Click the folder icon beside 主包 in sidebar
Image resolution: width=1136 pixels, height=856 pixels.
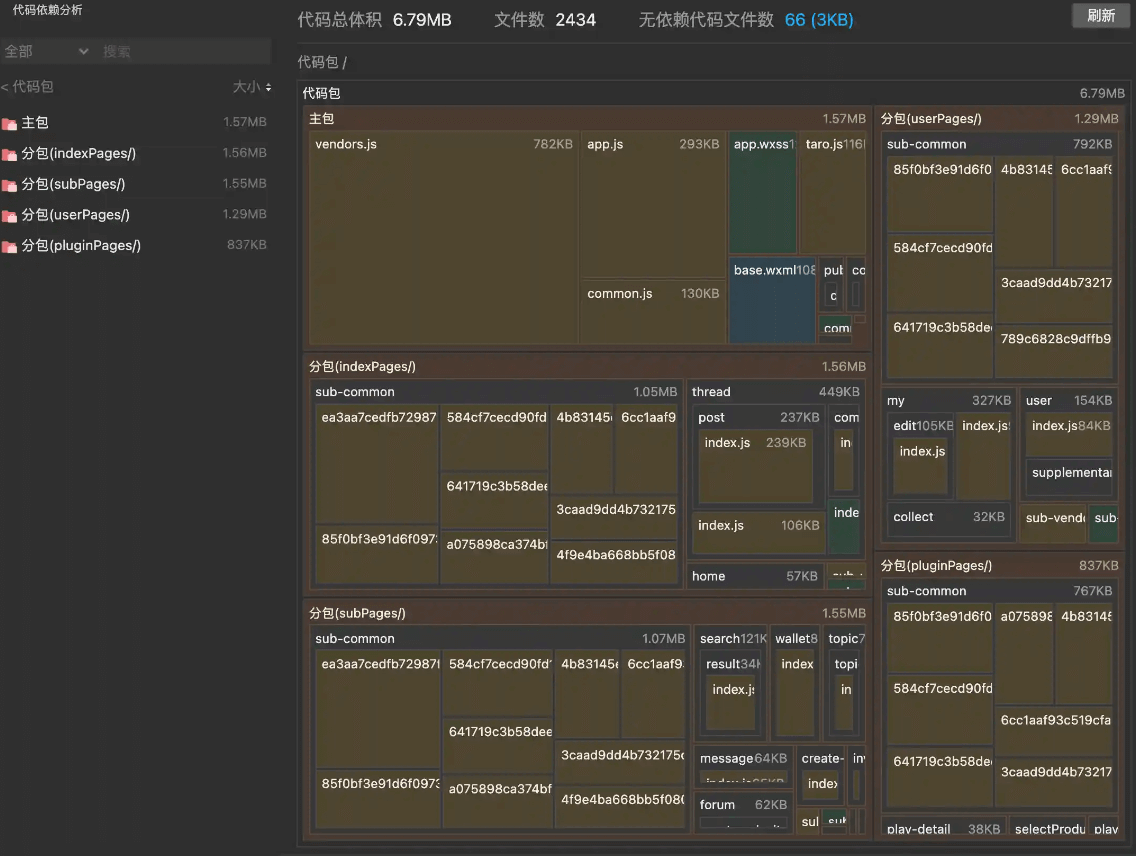tap(9, 123)
